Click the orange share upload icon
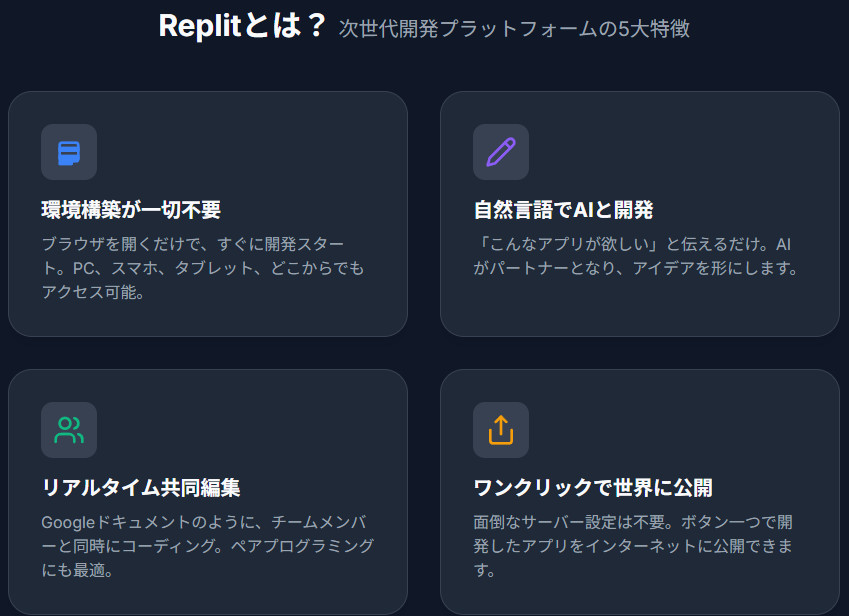This screenshot has width=849, height=616. (501, 430)
